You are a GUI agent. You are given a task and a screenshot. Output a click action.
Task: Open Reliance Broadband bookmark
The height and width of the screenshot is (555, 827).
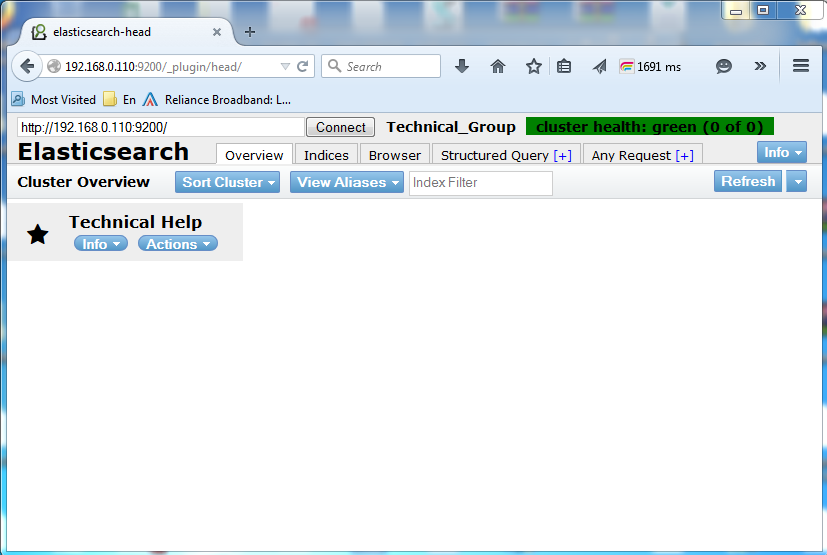[217, 100]
